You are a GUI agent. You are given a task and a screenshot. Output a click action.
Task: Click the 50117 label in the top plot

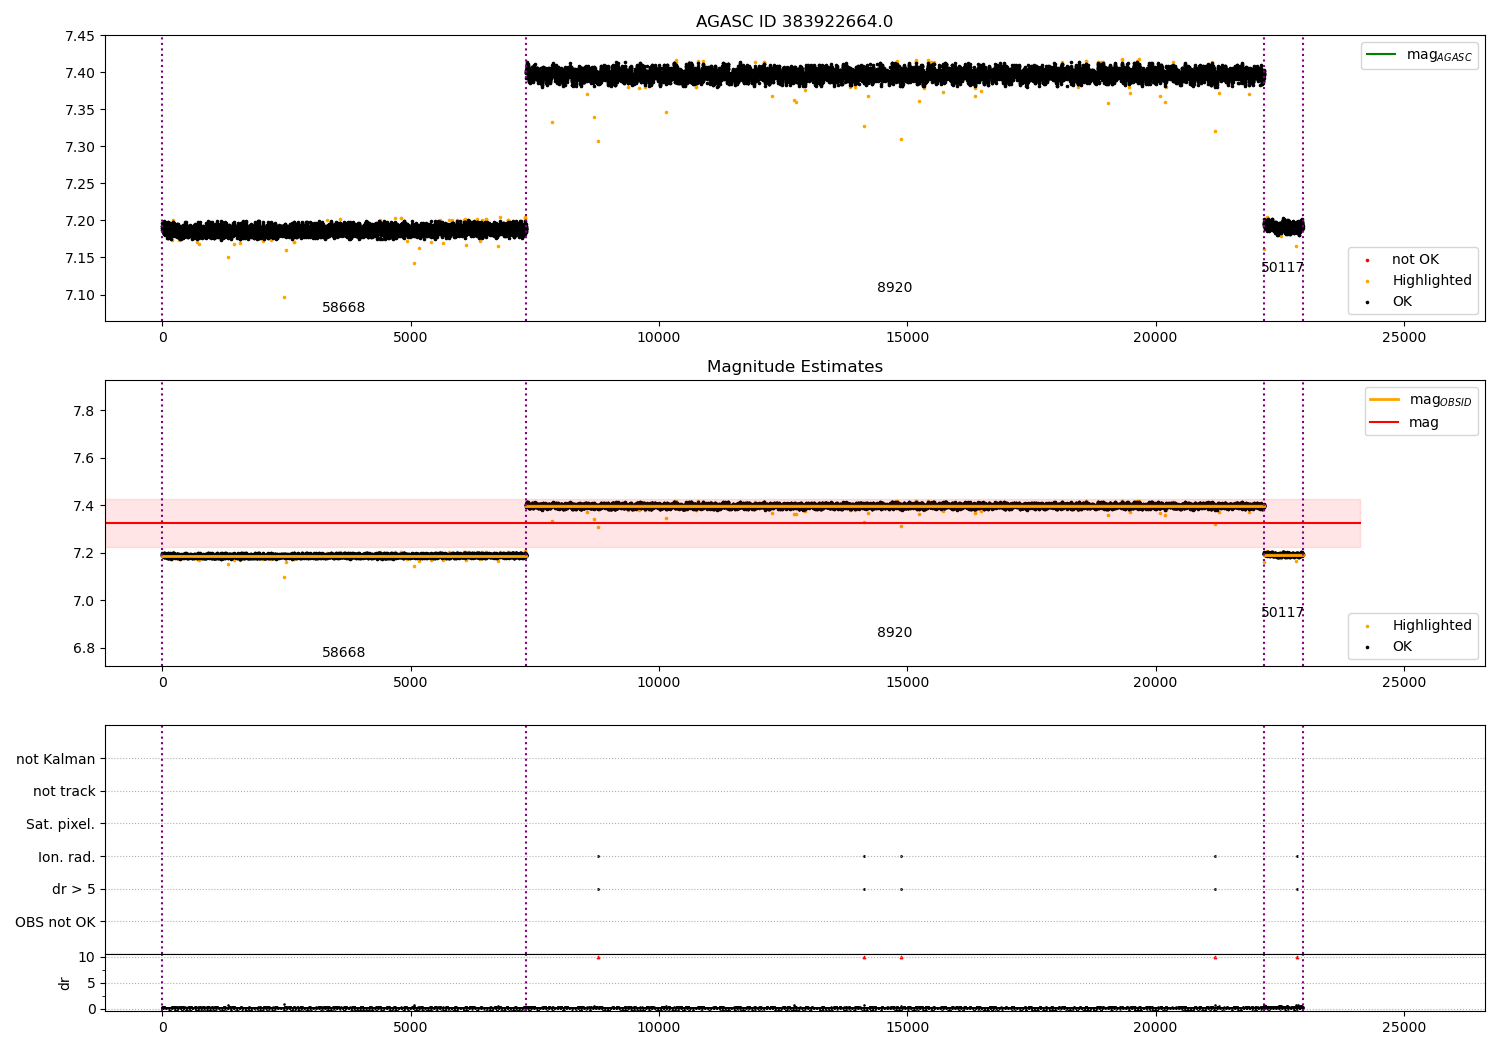point(1282,268)
